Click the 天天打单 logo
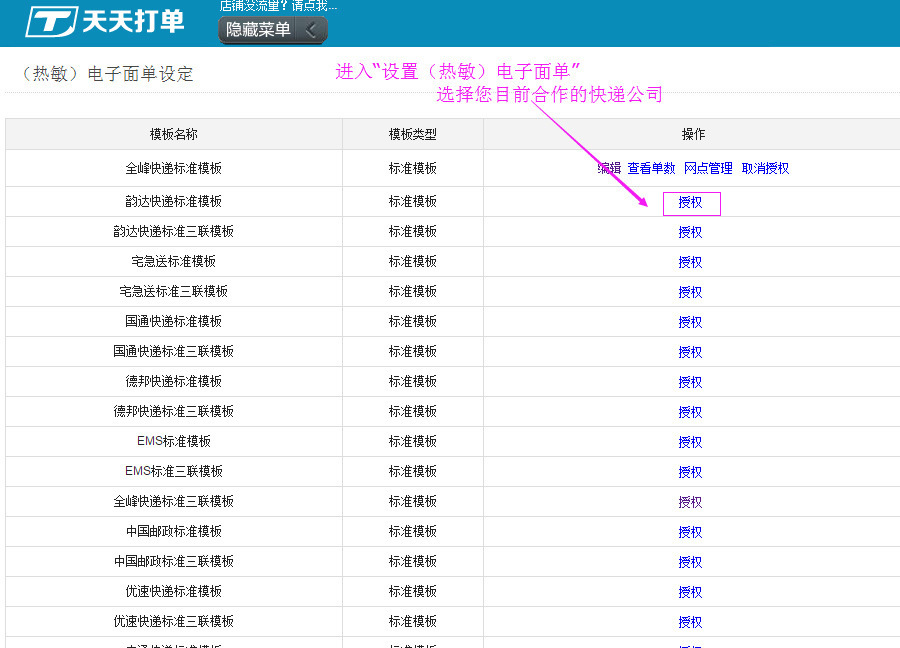 [105, 21]
